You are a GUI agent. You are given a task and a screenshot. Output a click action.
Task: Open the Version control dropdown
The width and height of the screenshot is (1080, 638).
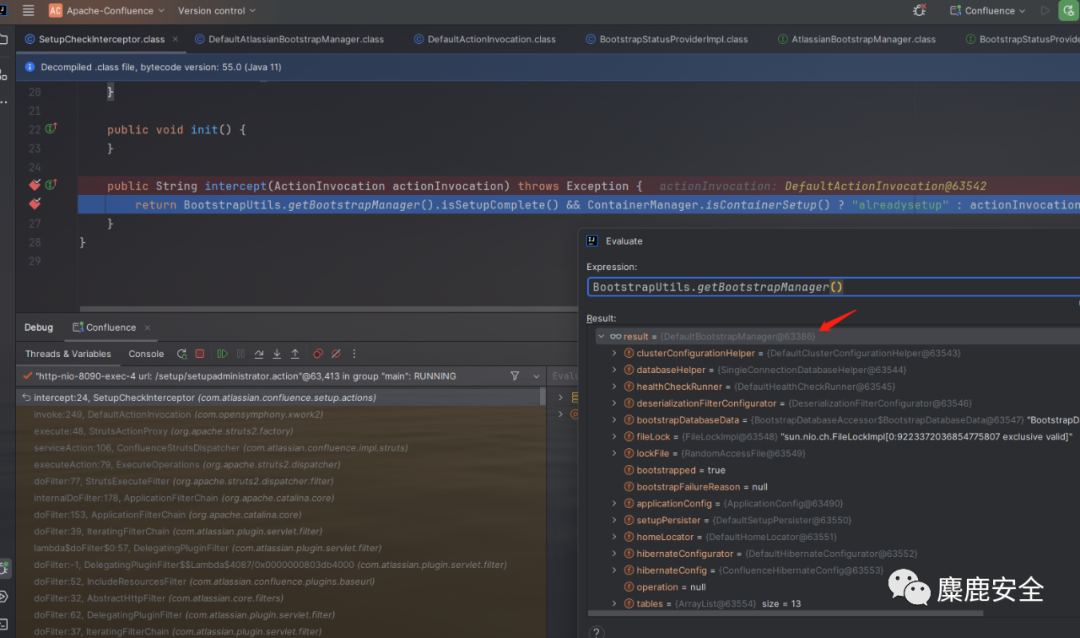(216, 10)
